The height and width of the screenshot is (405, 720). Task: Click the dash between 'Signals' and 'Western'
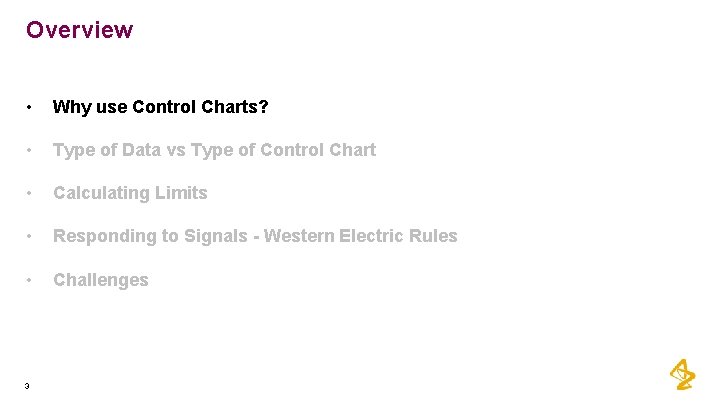click(x=256, y=237)
